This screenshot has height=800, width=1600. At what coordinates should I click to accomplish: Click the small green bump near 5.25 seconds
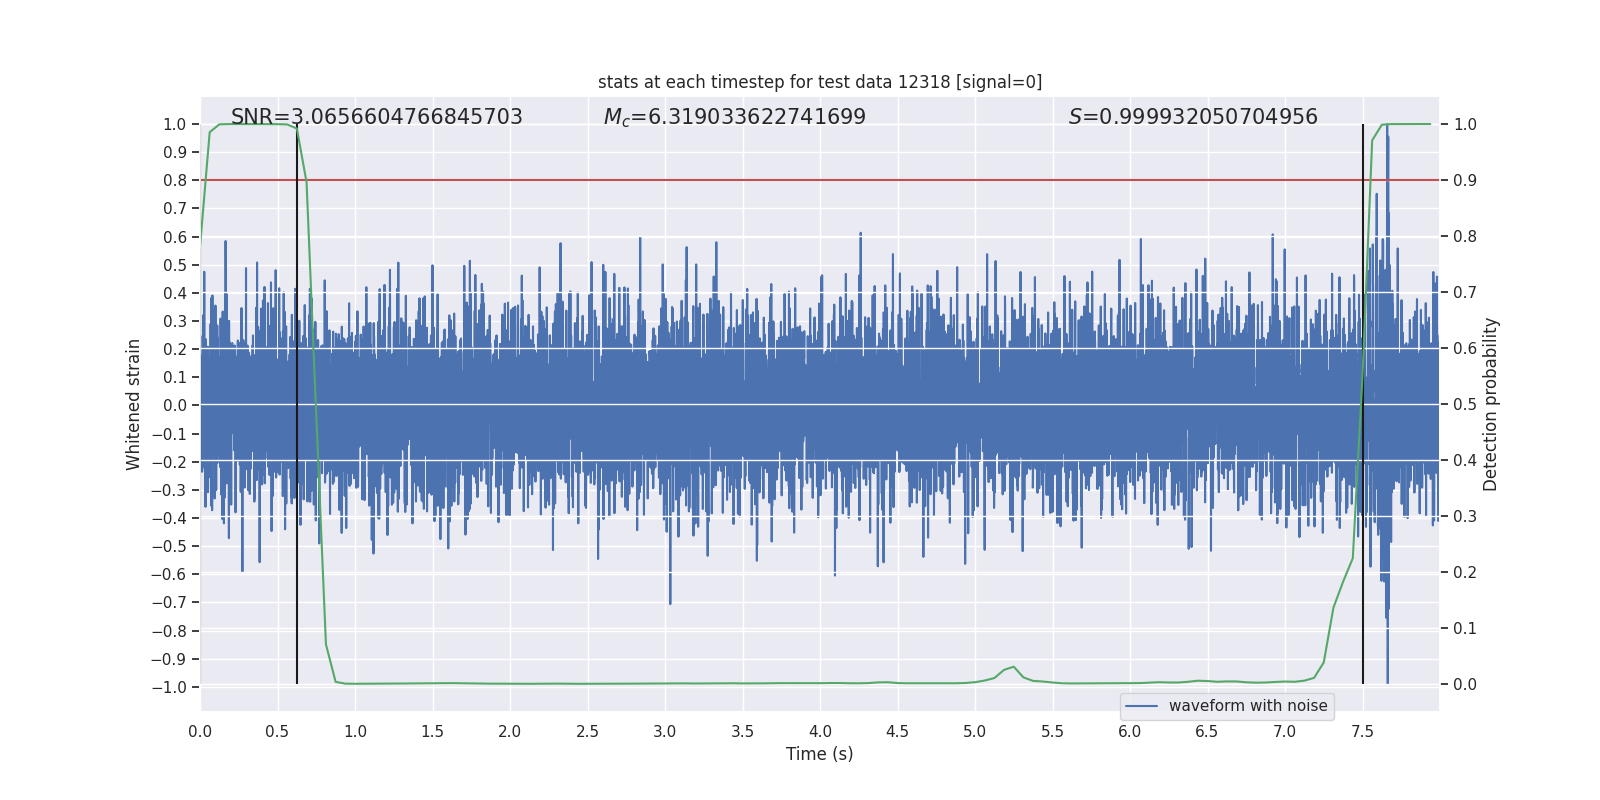(1013, 667)
